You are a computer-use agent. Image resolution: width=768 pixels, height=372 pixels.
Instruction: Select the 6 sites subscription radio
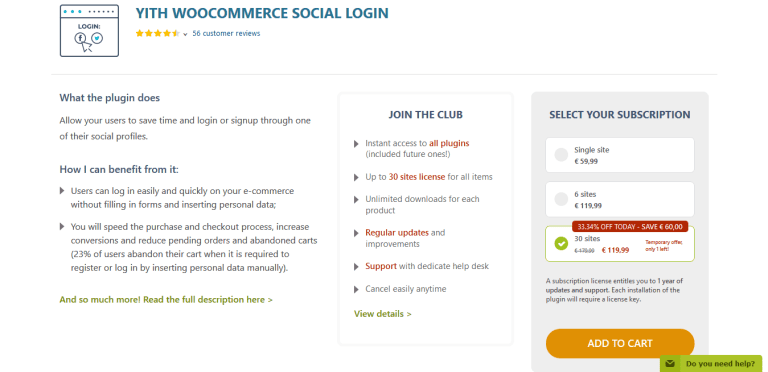[x=561, y=199]
